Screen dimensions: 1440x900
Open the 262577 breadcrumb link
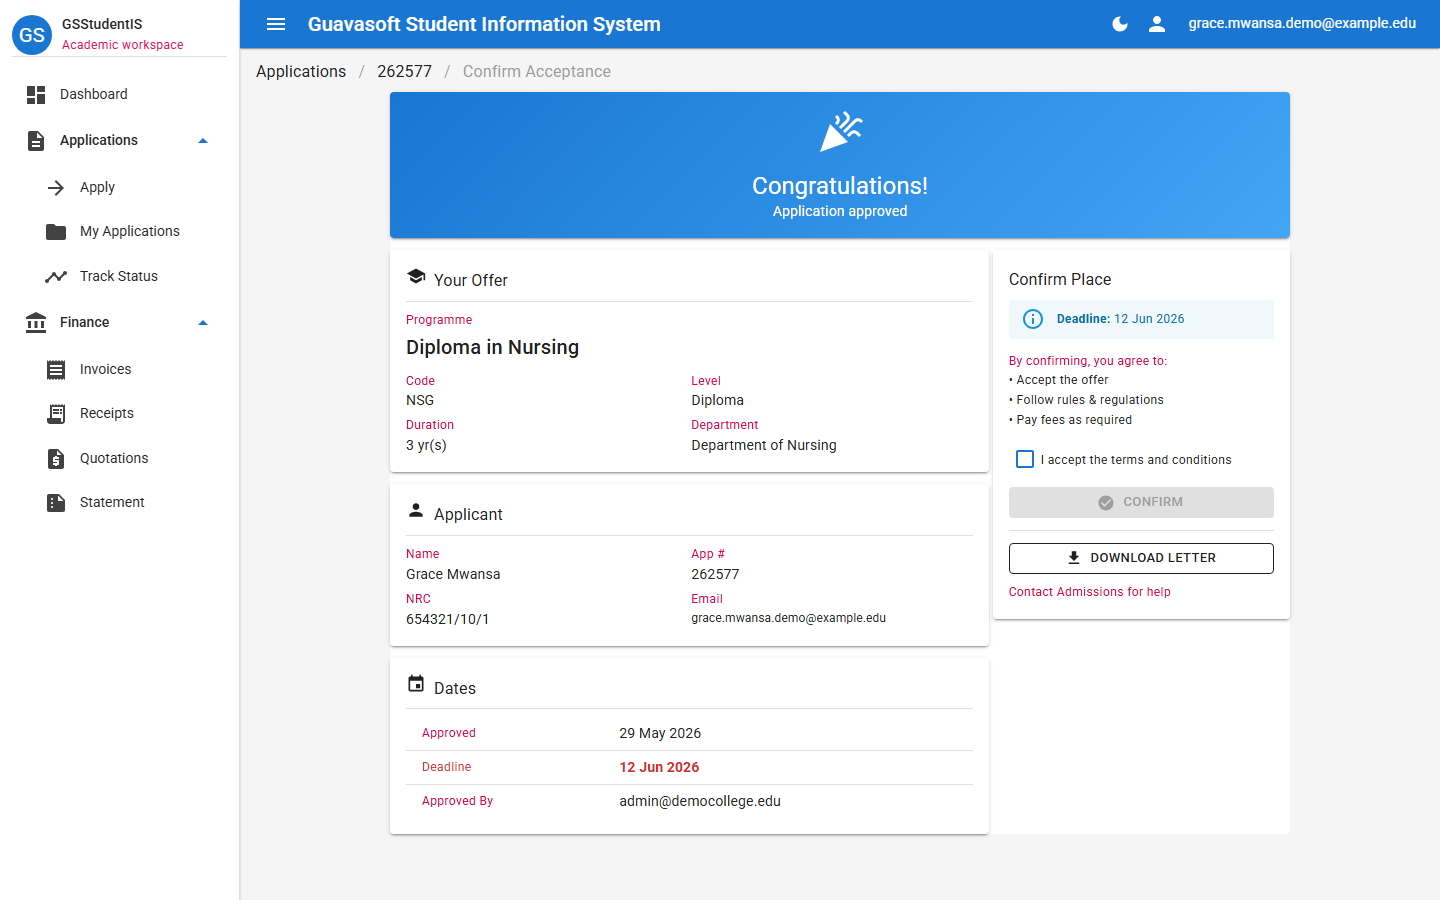pyautogui.click(x=404, y=71)
